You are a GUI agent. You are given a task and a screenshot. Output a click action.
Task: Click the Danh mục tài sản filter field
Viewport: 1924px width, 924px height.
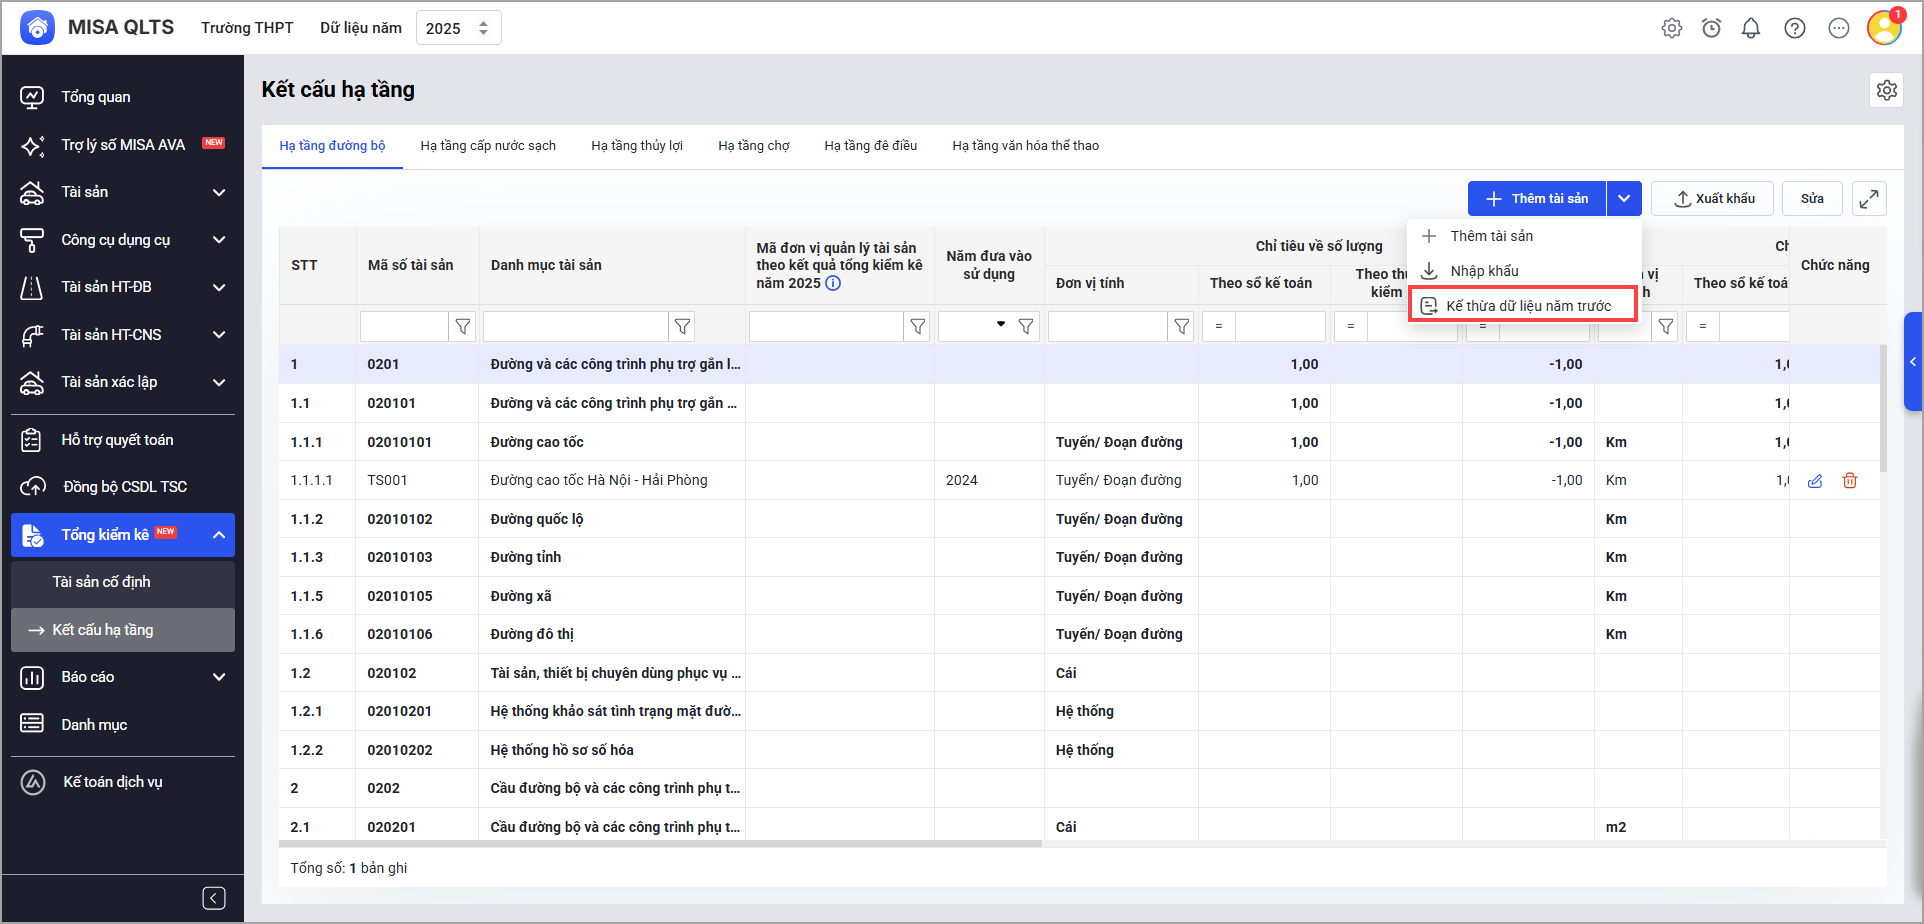click(x=575, y=326)
